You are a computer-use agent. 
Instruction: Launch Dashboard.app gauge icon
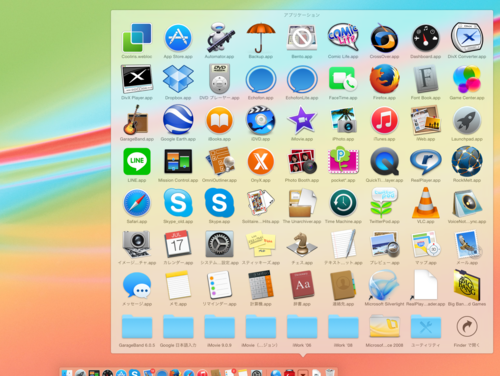(426, 38)
